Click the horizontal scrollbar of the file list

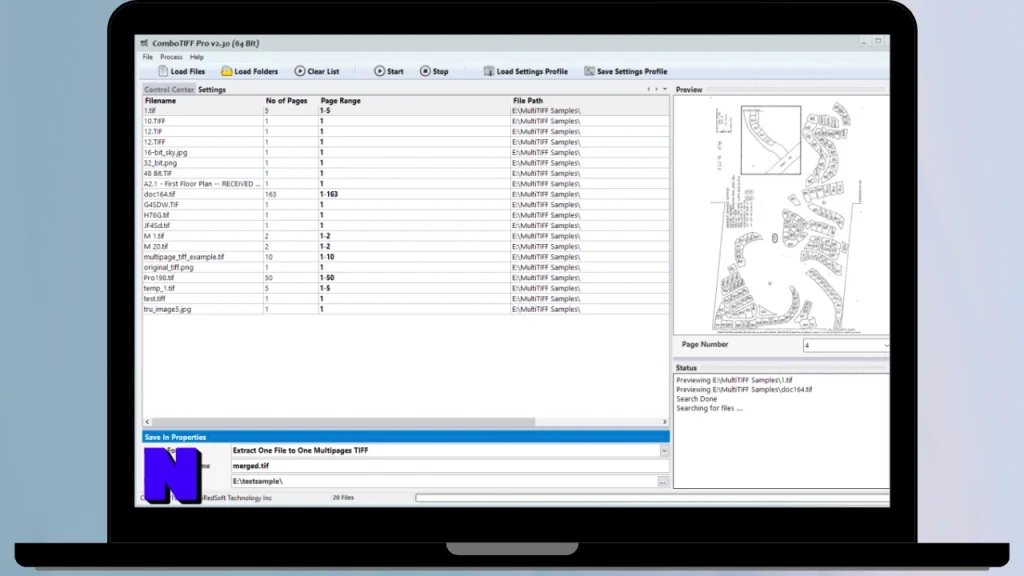pyautogui.click(x=344, y=422)
